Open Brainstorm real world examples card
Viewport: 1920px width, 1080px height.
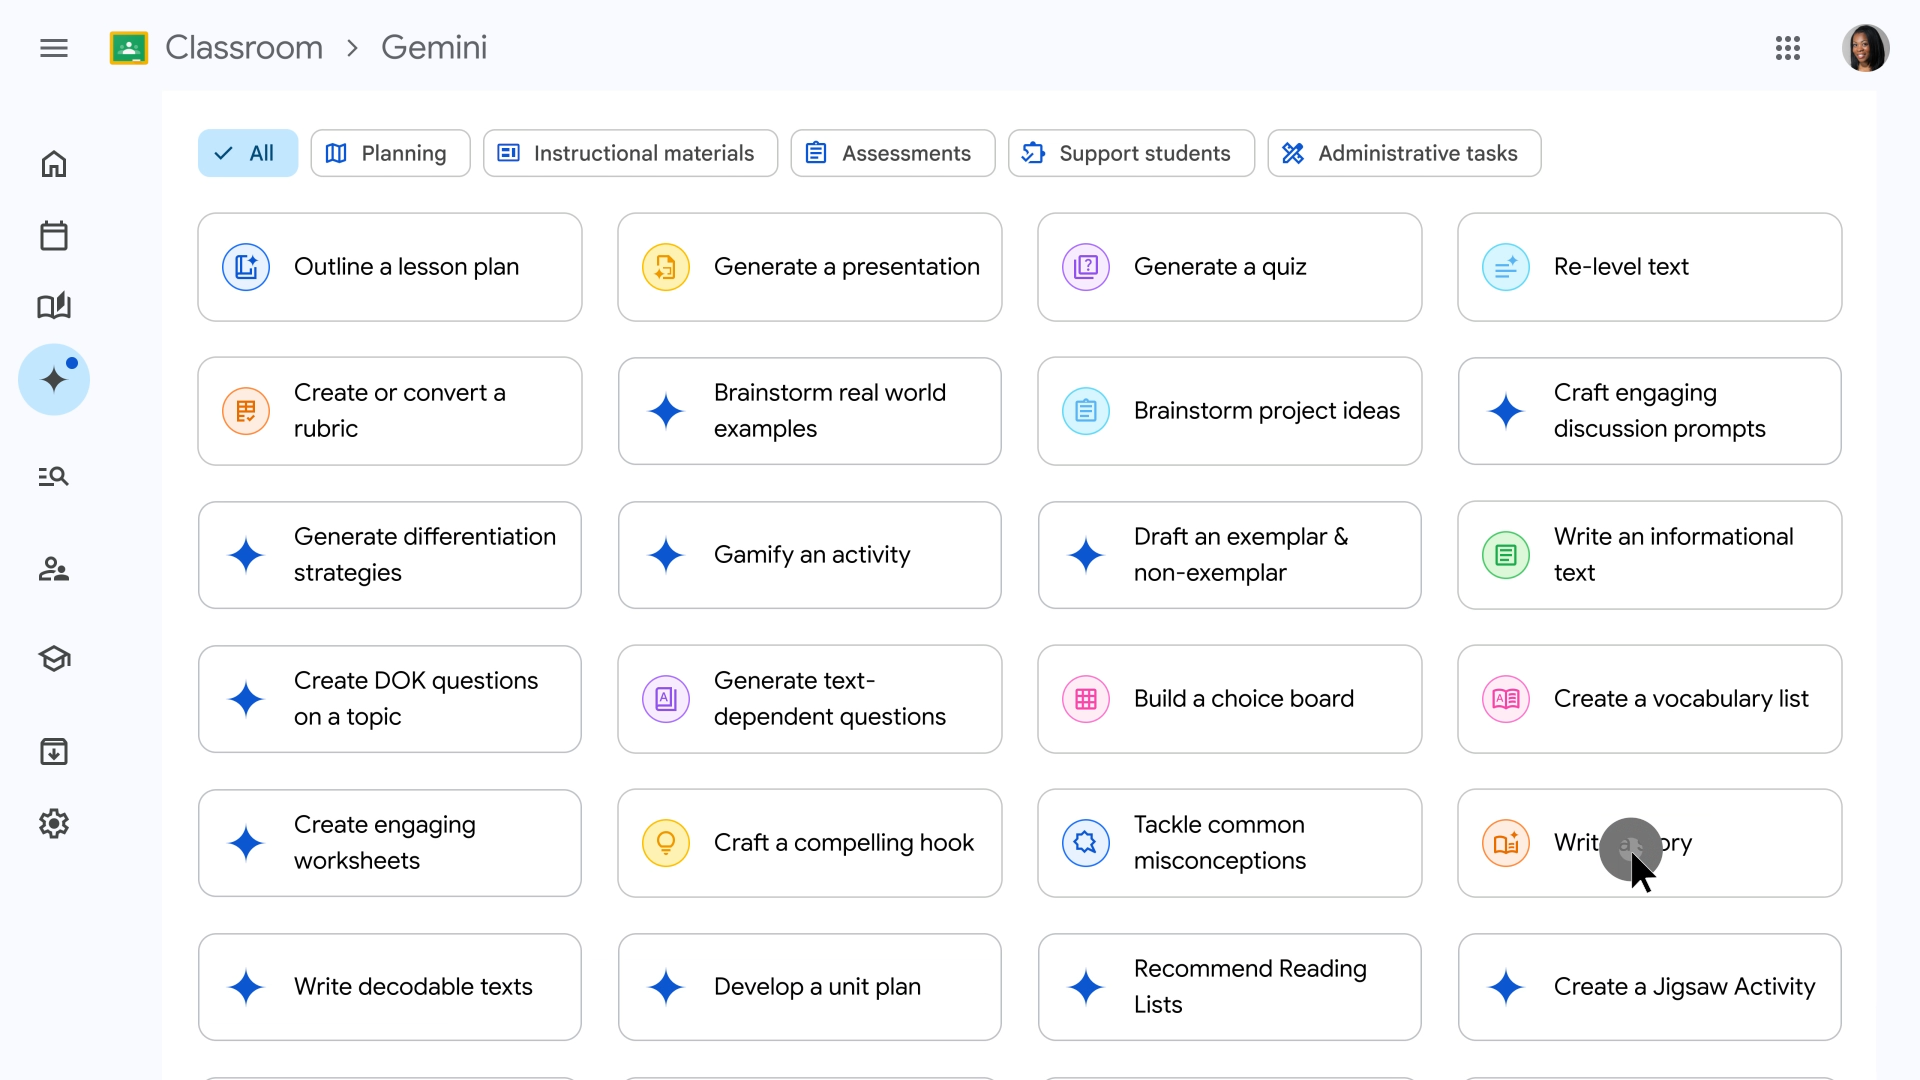[810, 411]
